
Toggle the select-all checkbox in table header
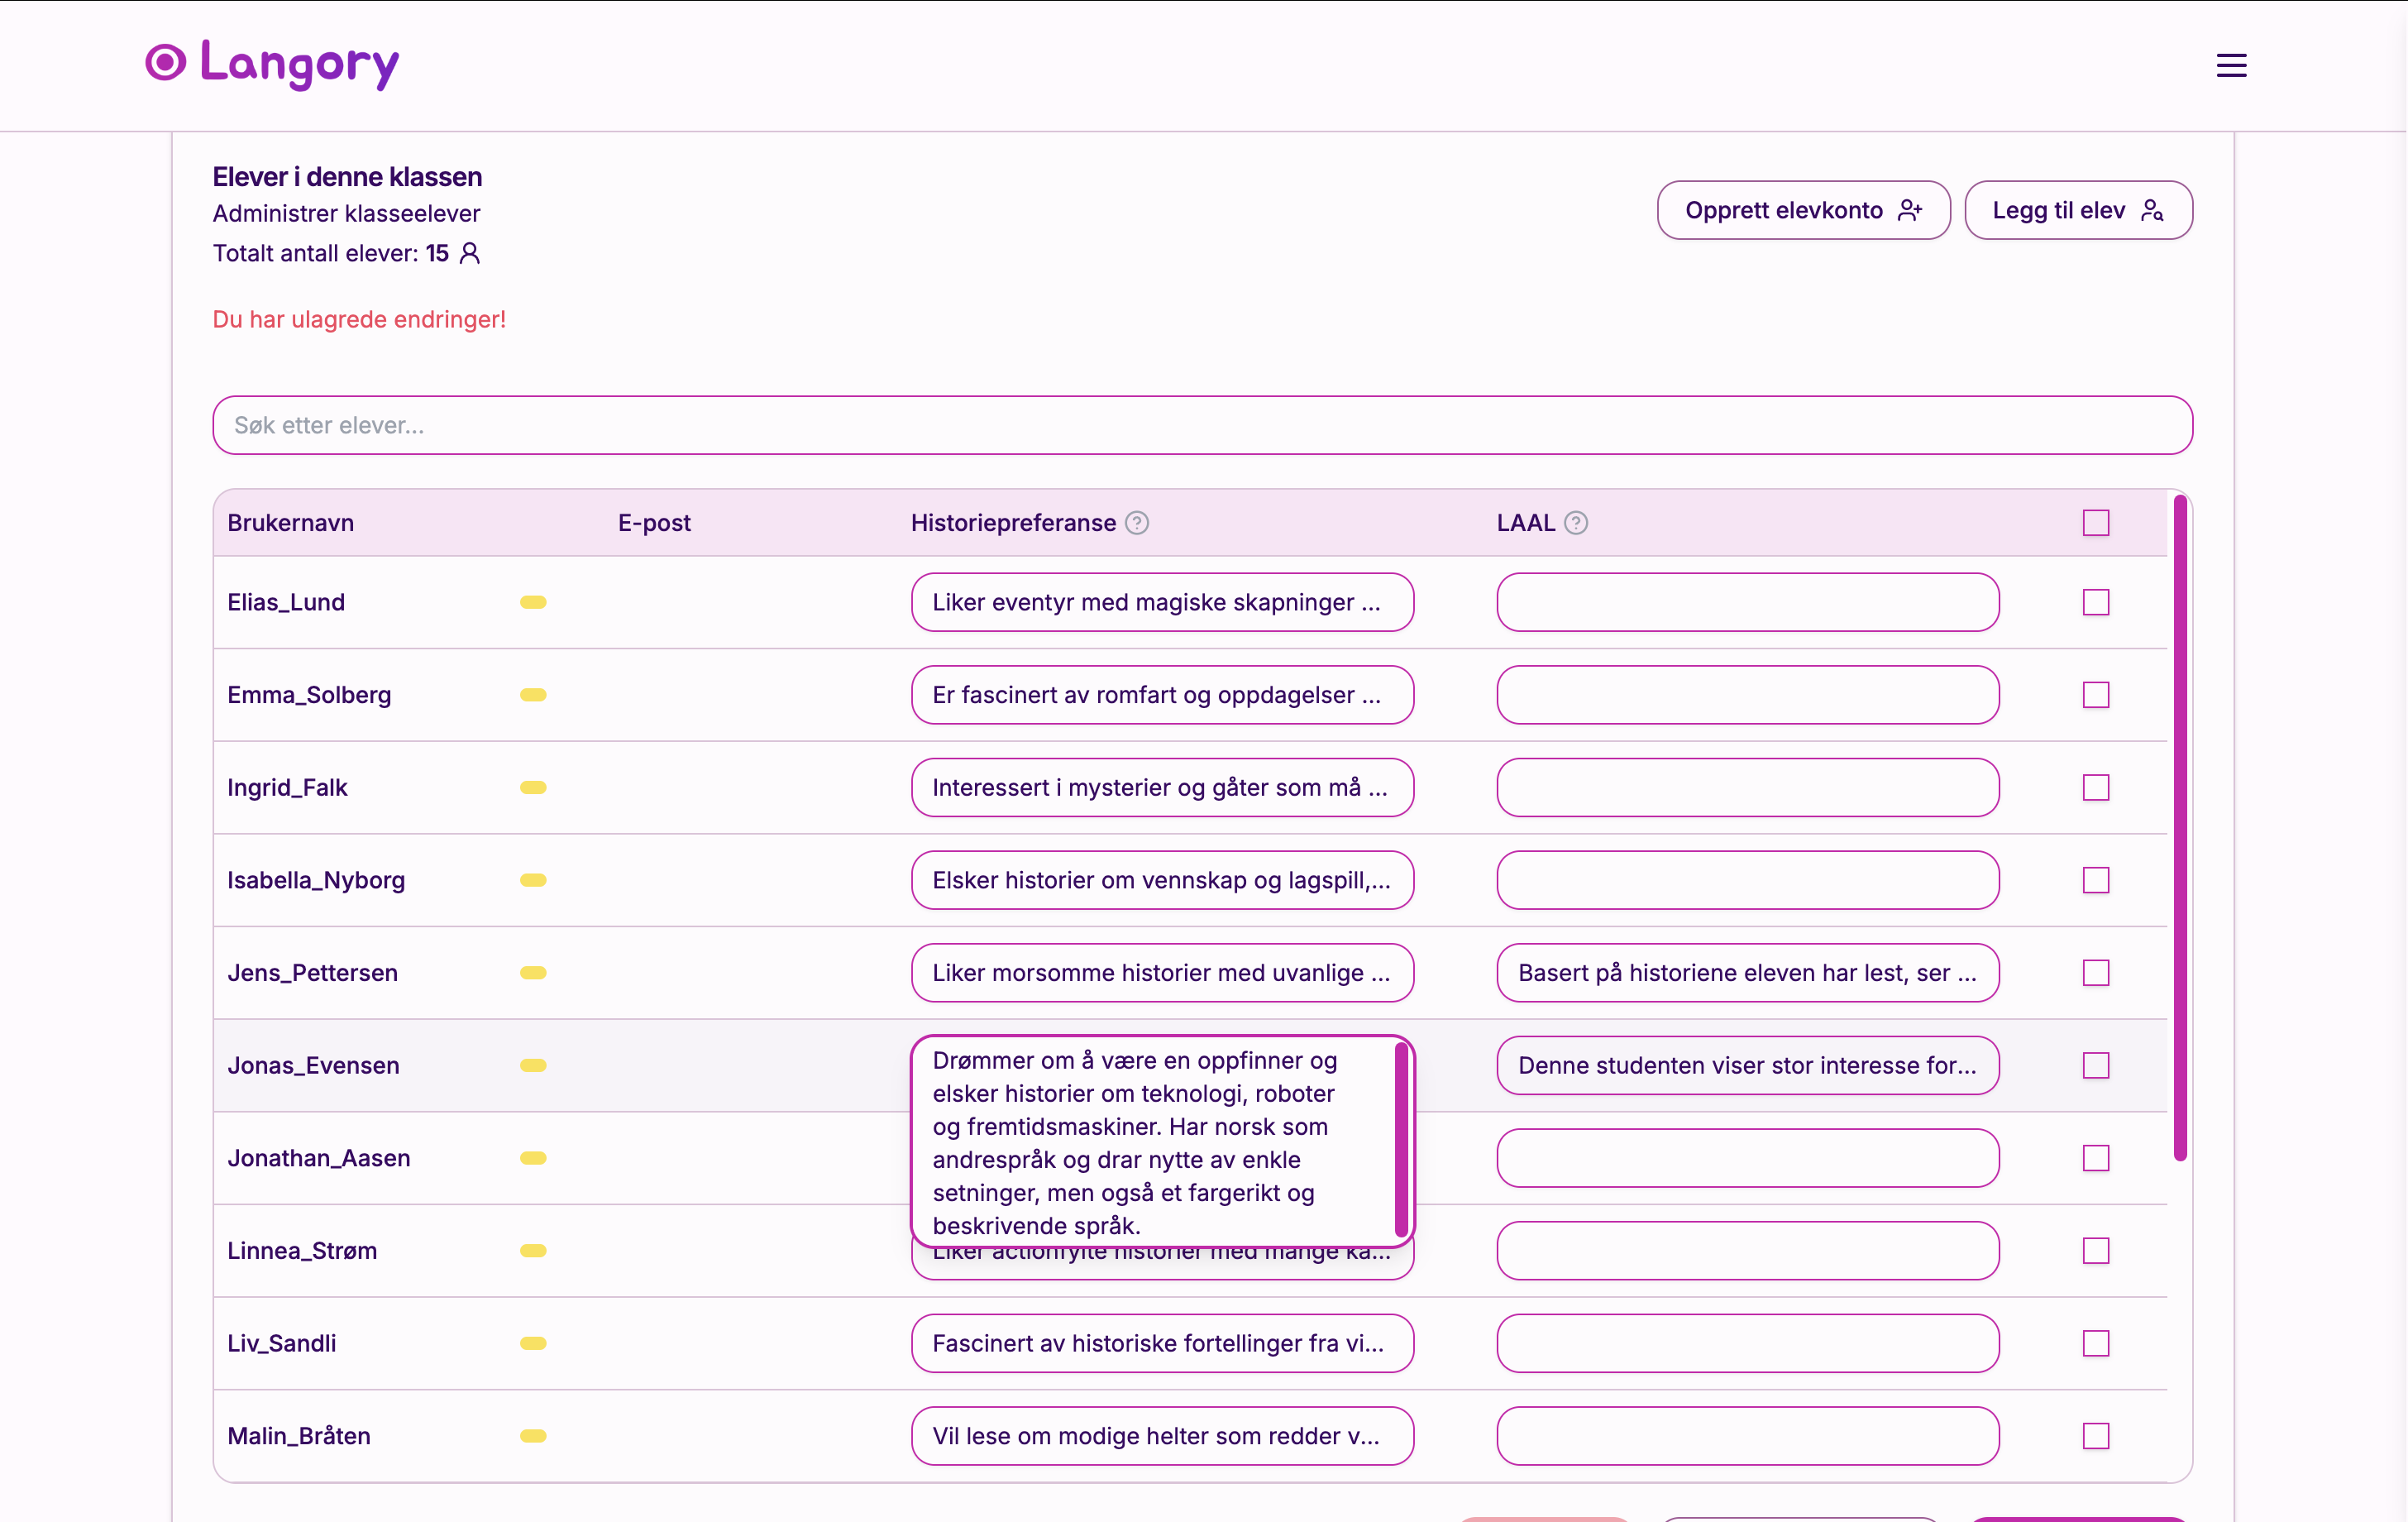click(2095, 523)
